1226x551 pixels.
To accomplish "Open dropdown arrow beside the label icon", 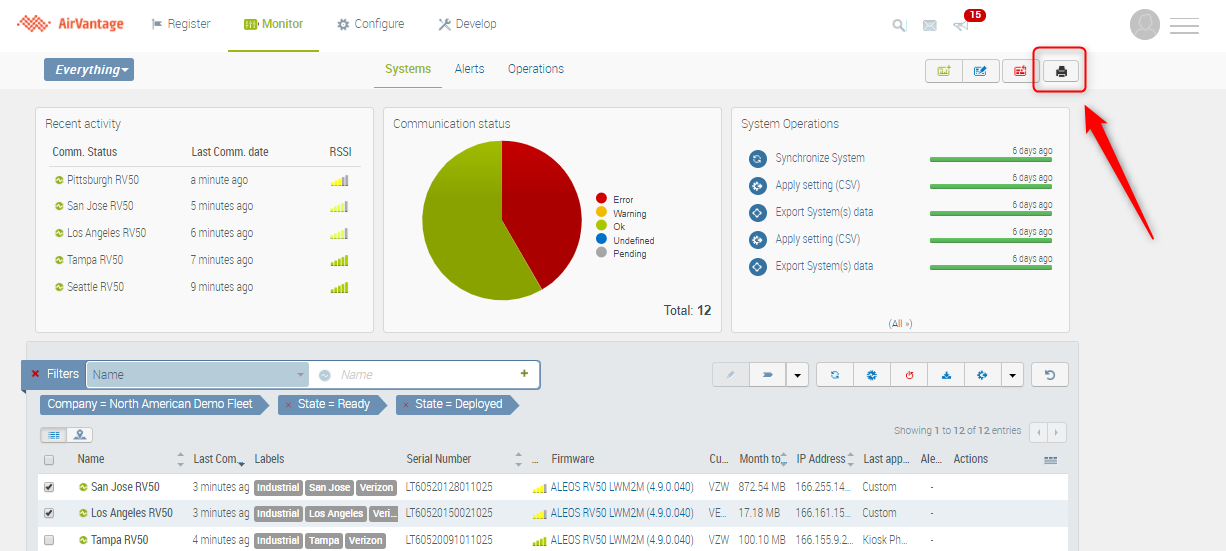I will (x=797, y=375).
